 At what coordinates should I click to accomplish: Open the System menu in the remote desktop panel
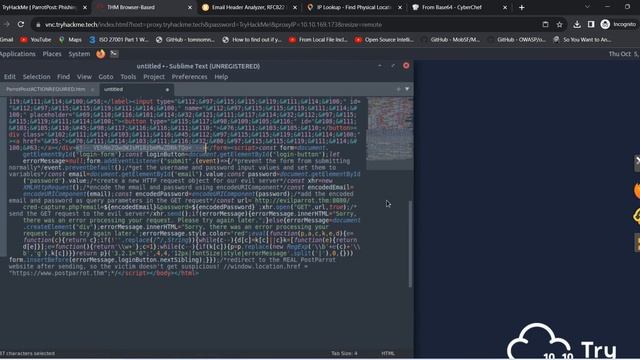point(79,54)
